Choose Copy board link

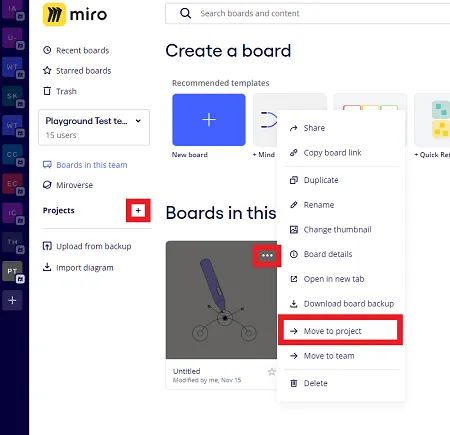[341, 153]
